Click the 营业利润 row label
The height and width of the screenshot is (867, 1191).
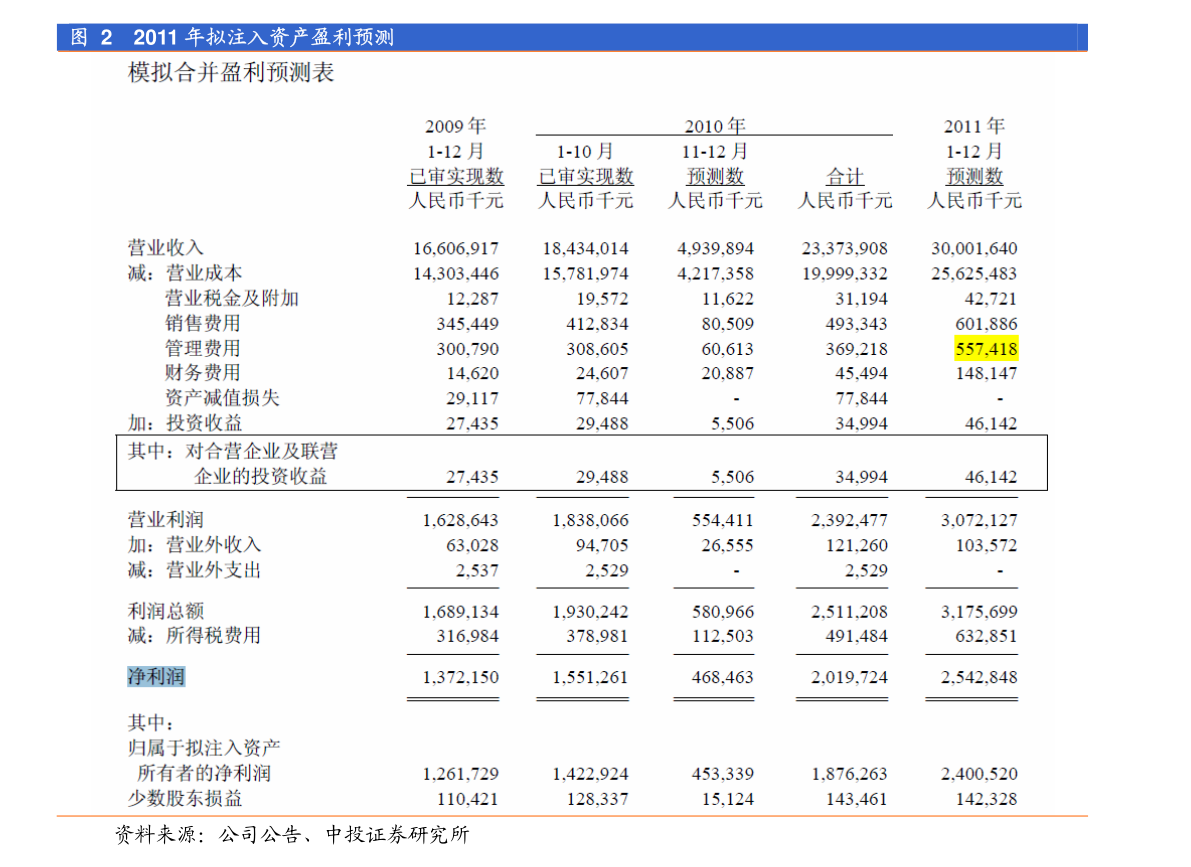166,520
